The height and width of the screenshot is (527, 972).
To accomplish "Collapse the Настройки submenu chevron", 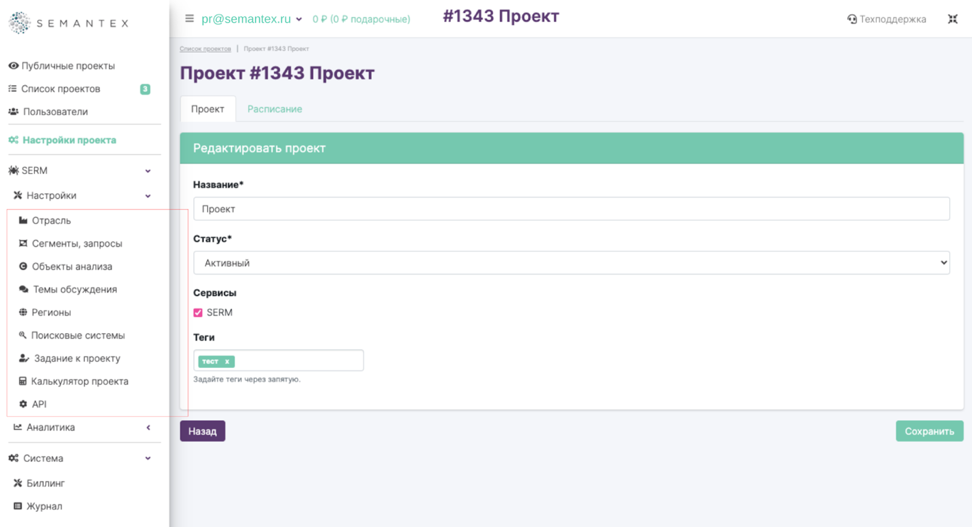I will click(148, 196).
